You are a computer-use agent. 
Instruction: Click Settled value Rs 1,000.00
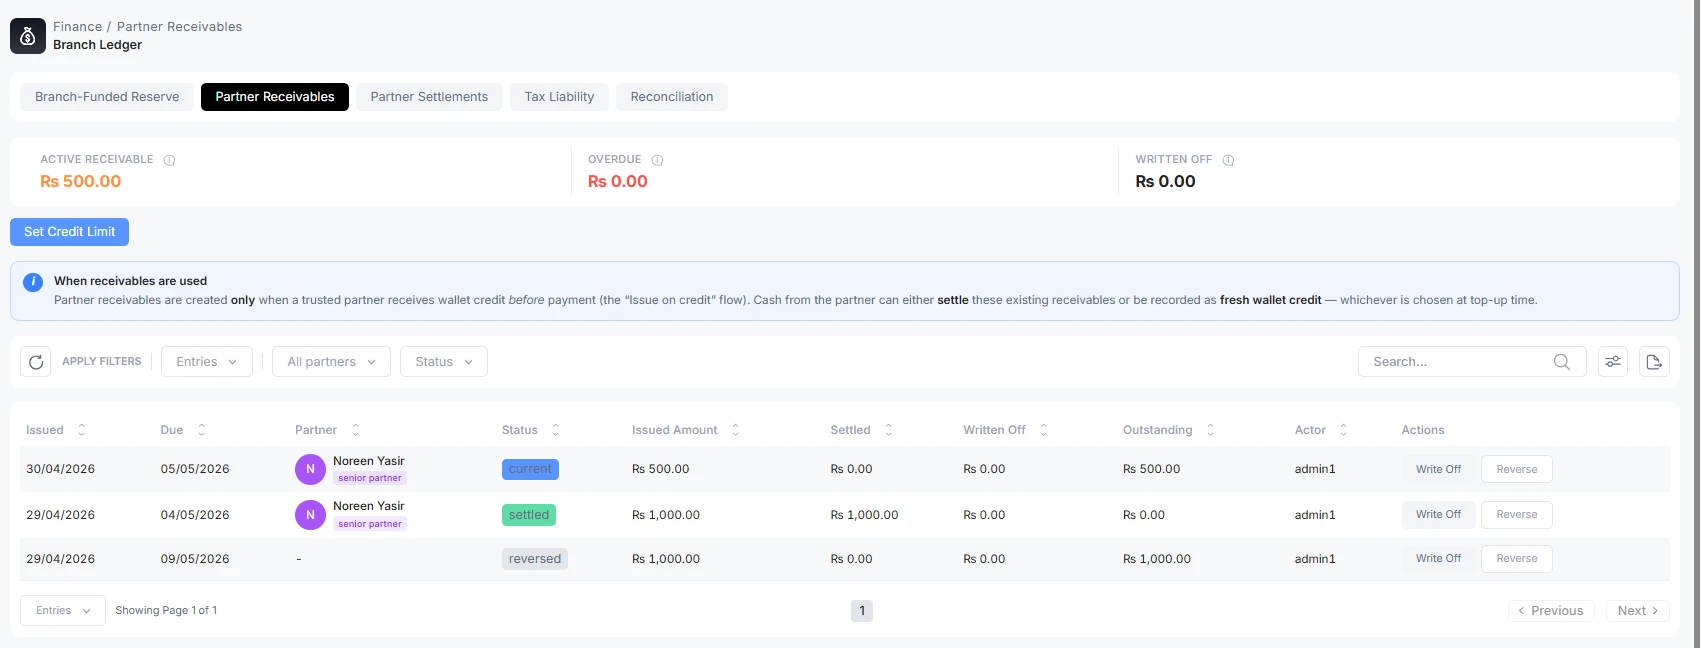pos(864,515)
